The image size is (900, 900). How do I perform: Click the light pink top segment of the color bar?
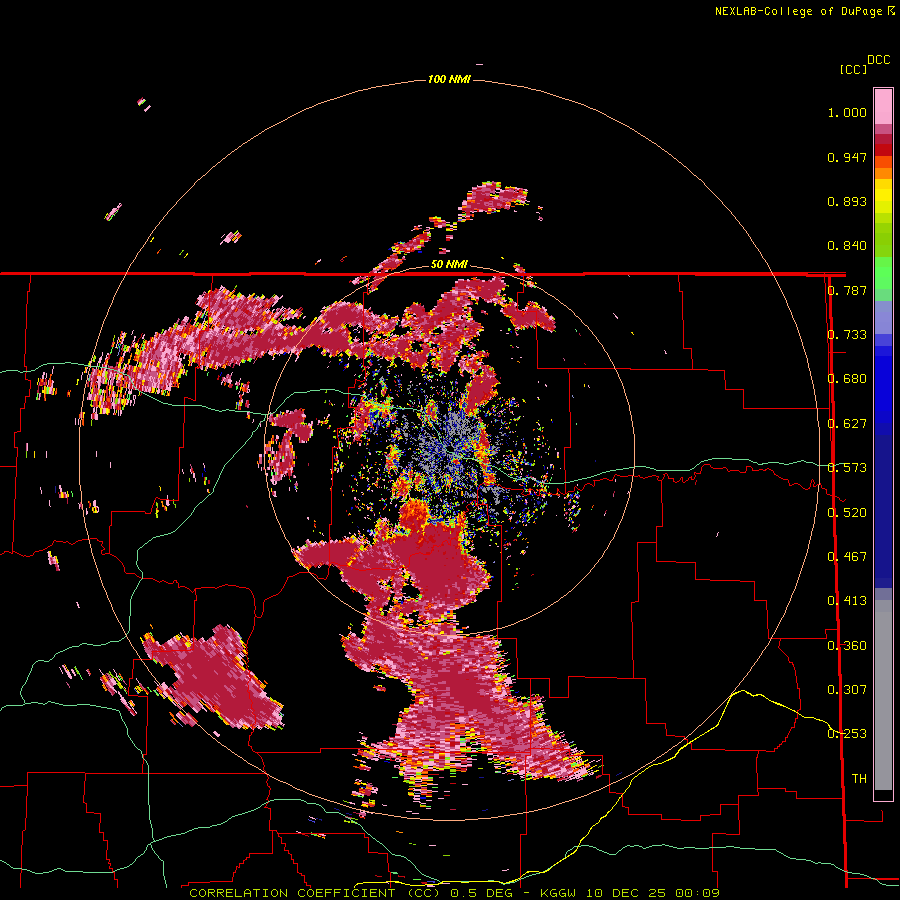[883, 106]
